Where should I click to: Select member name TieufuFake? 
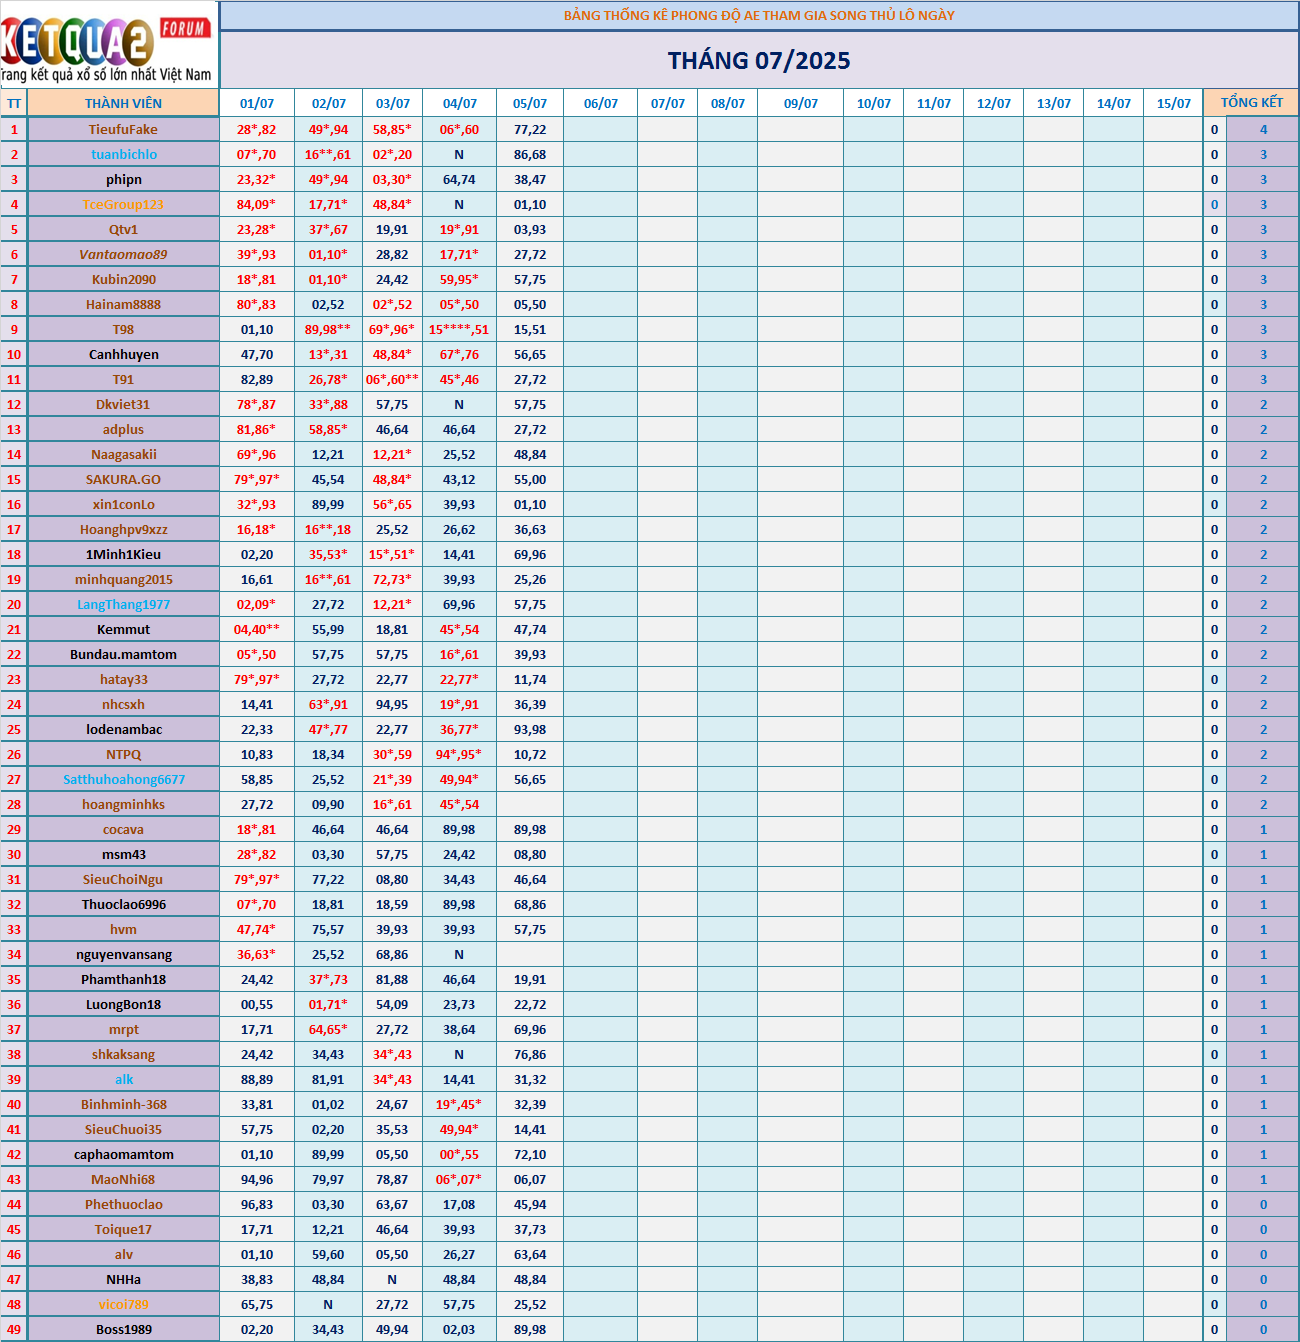click(x=123, y=129)
